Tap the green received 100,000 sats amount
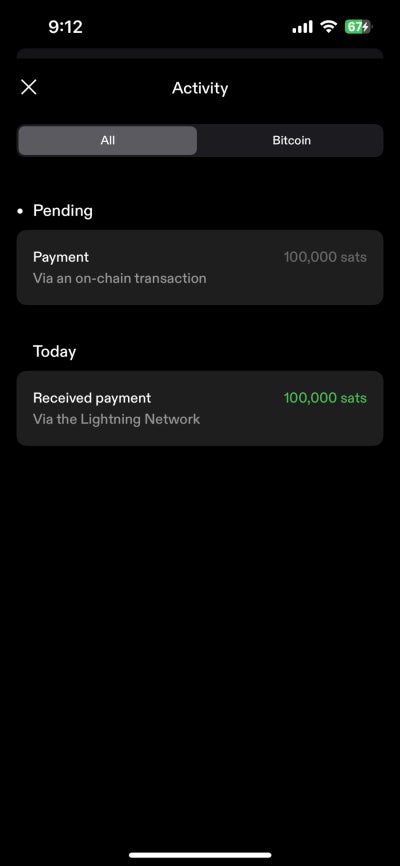The image size is (400, 866). click(x=325, y=398)
